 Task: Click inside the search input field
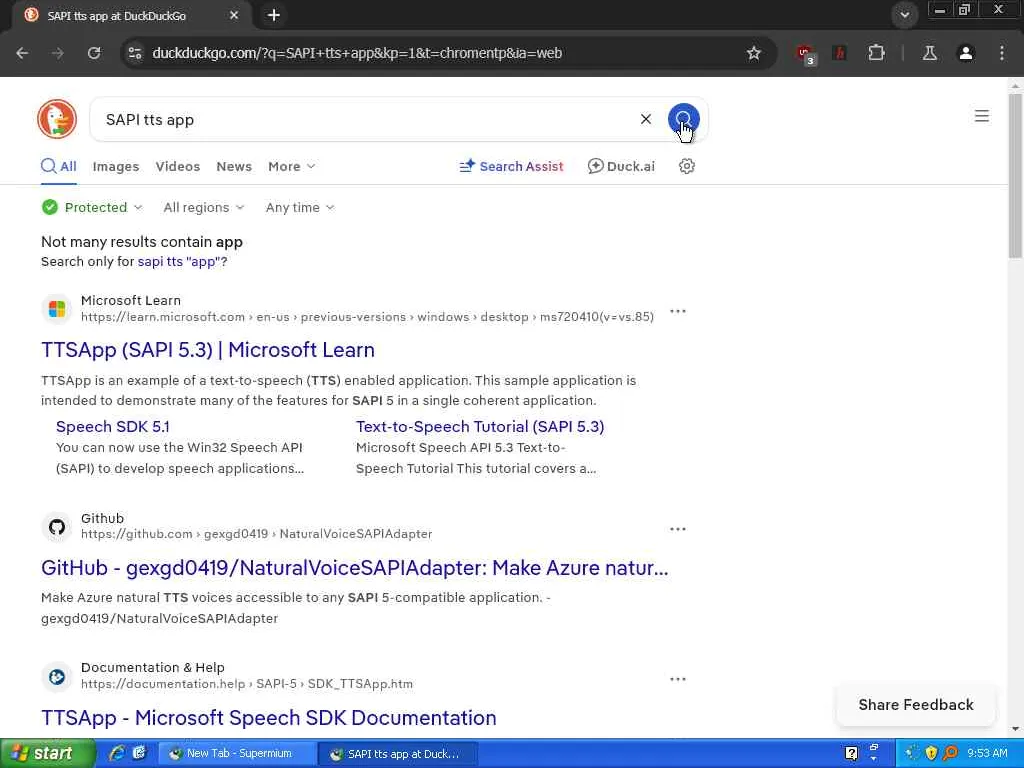366,120
